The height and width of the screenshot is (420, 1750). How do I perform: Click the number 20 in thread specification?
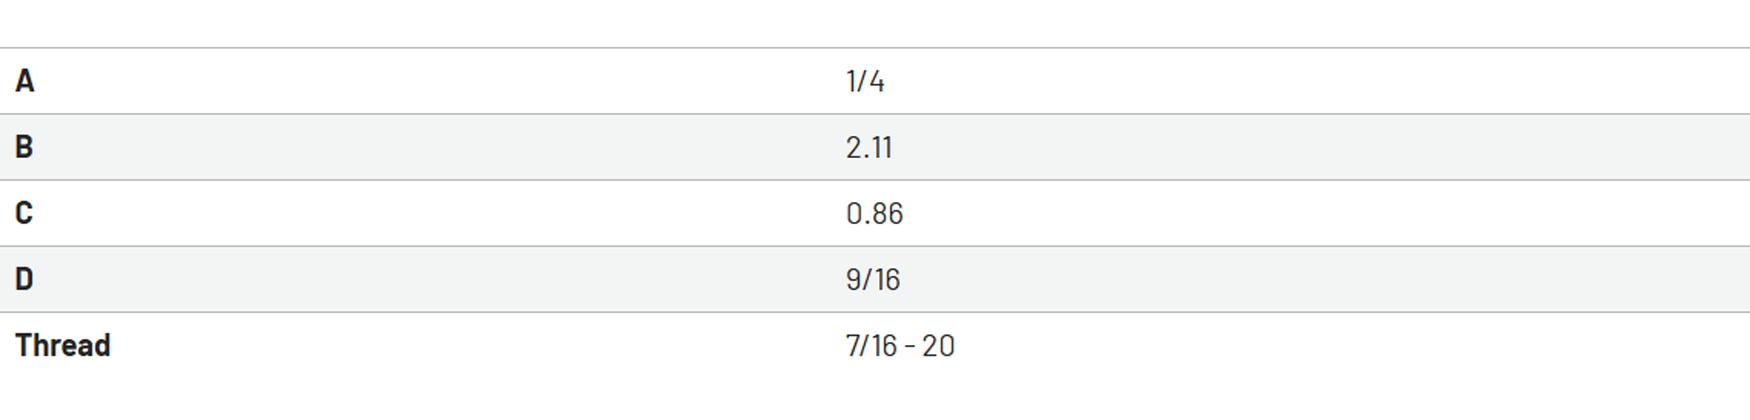pyautogui.click(x=938, y=345)
